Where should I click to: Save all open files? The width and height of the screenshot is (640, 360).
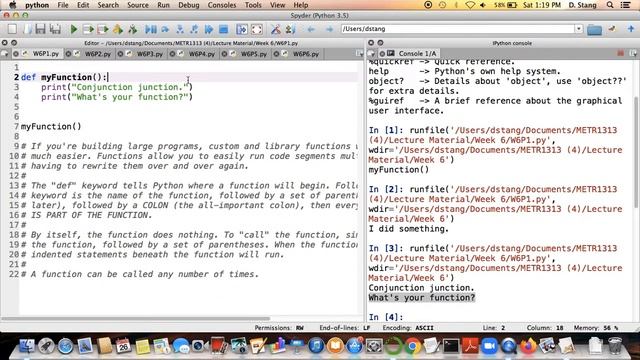click(x=55, y=29)
